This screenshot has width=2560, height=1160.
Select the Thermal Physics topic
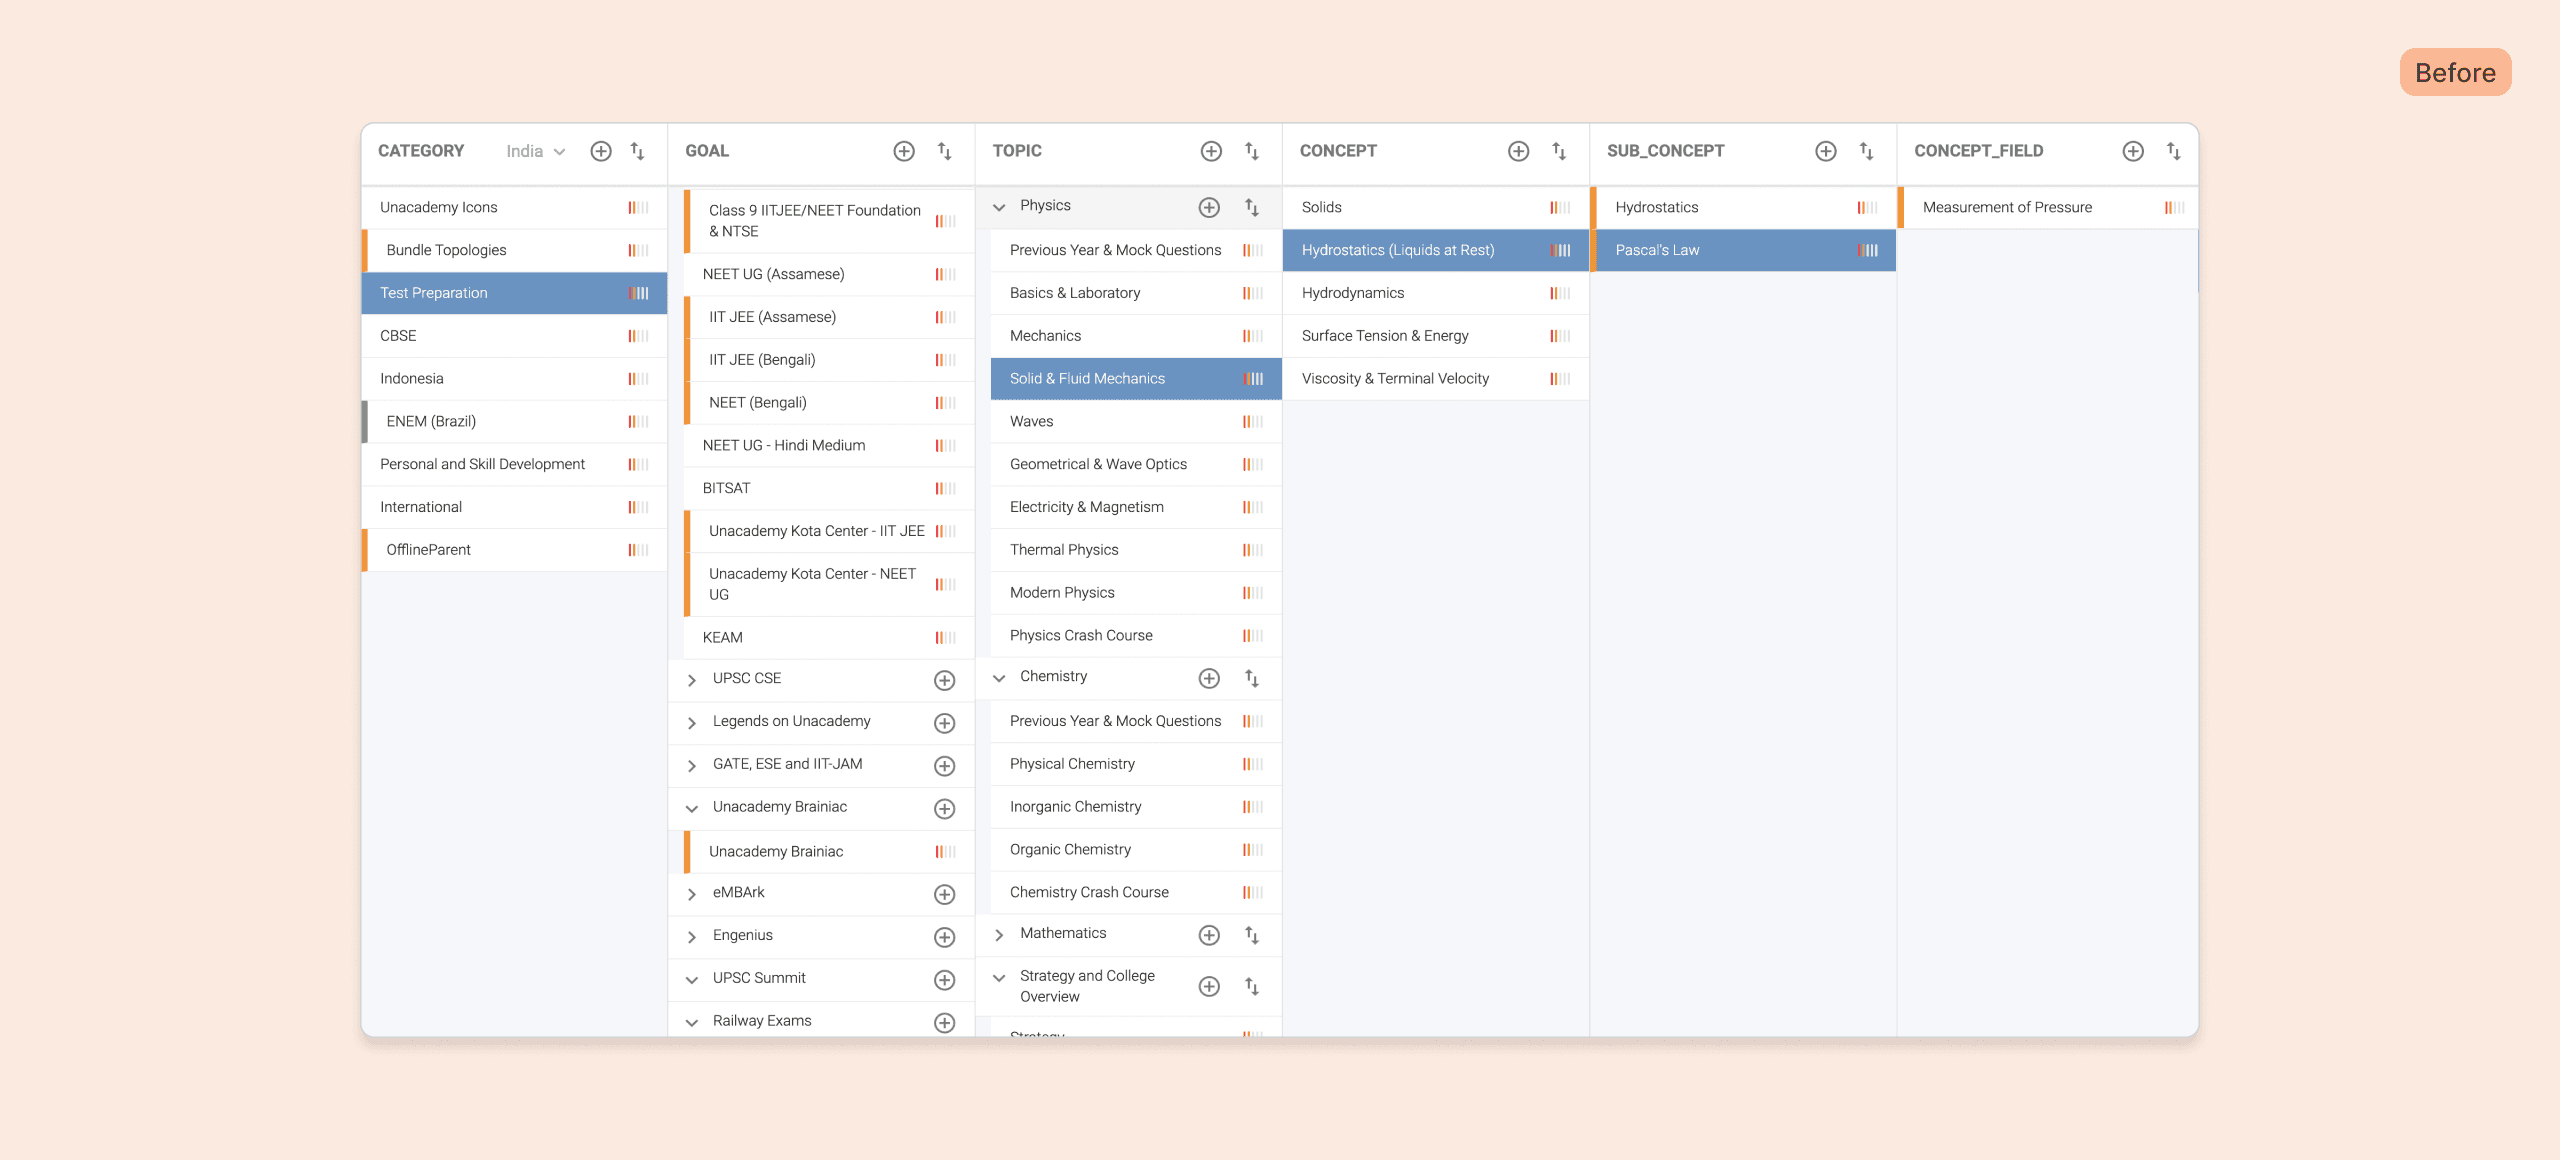tap(1064, 550)
